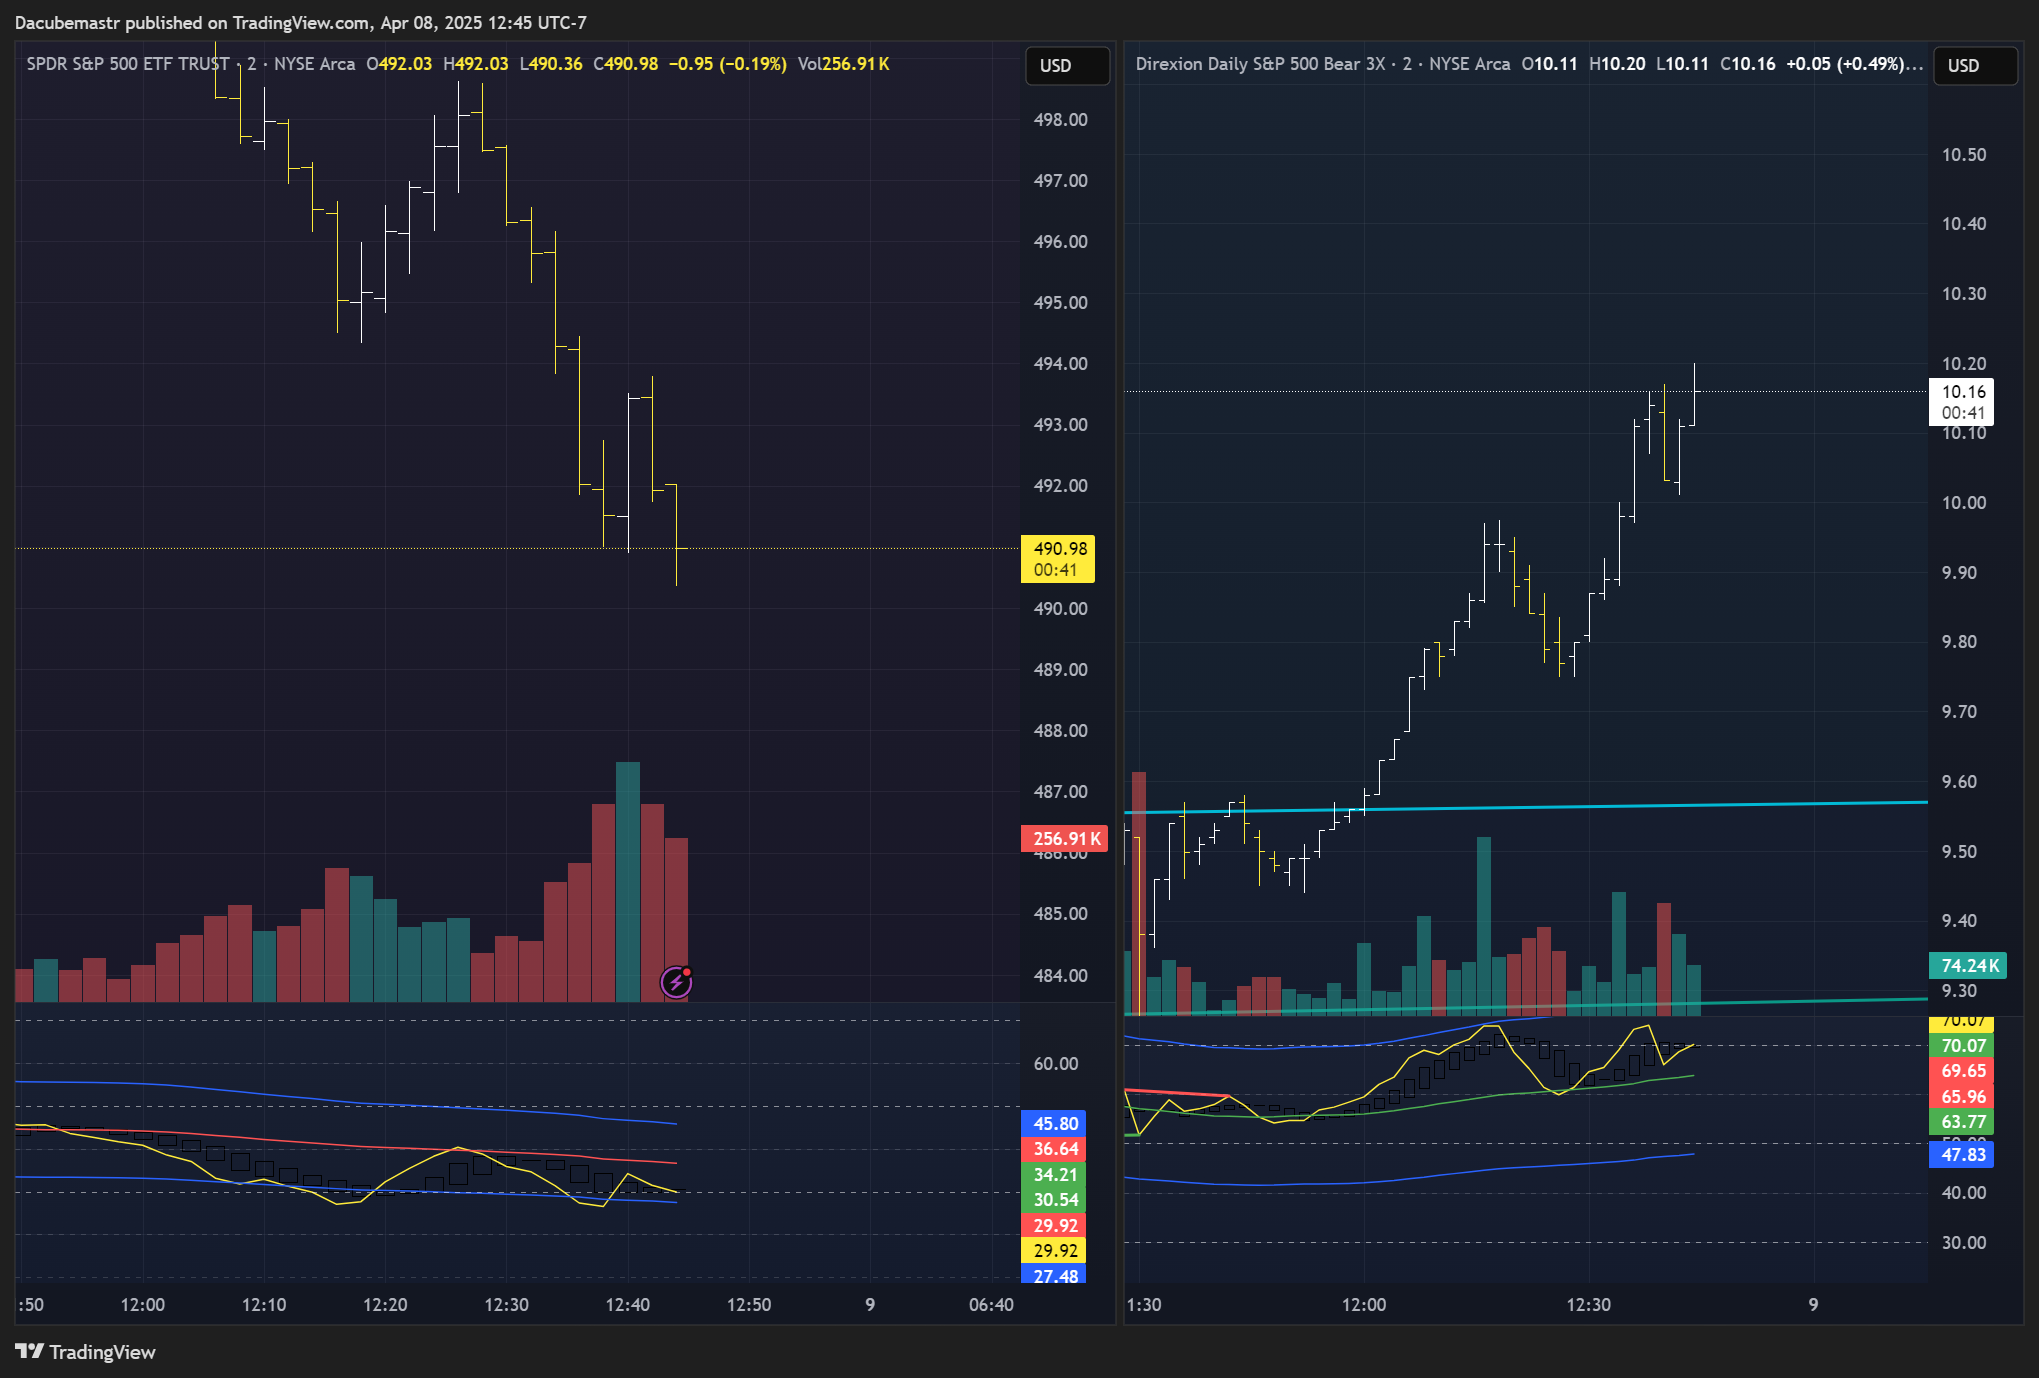This screenshot has width=2039, height=1378.
Task: Click the SPDR S&P 500 ETF TRUST title
Action: pos(128,64)
